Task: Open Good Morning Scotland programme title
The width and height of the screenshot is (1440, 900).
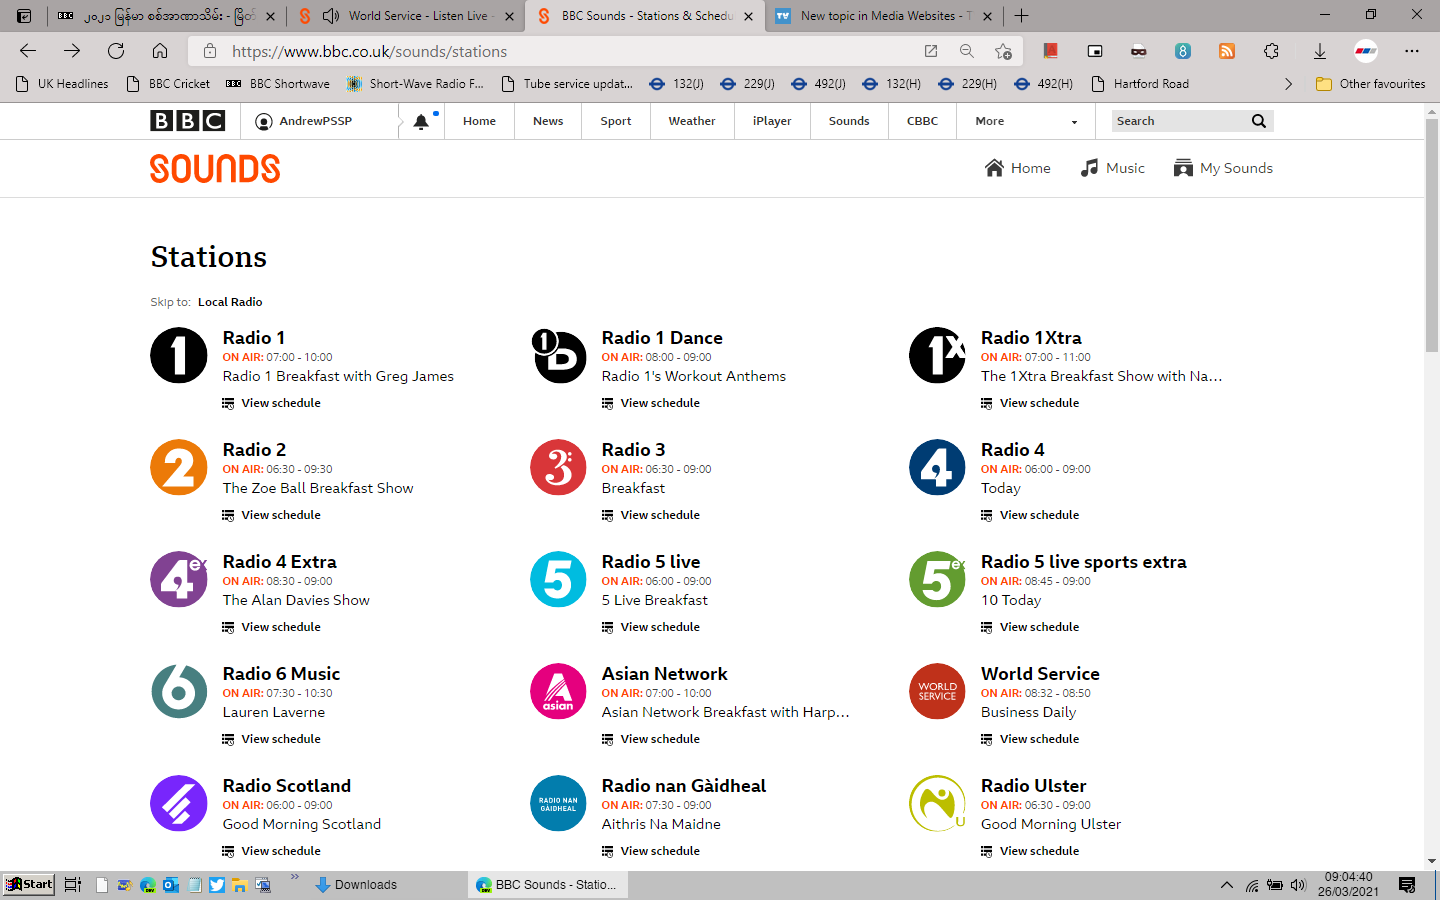Action: click(x=301, y=824)
